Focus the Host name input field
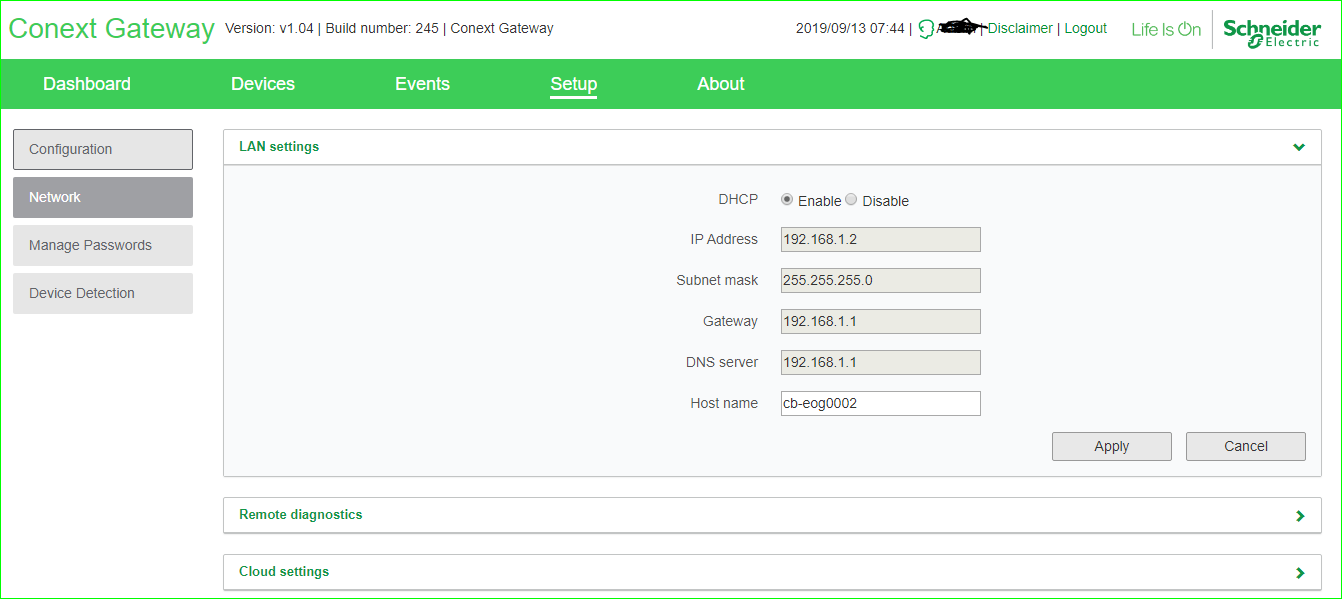Viewport: 1342px width, 599px height. [x=881, y=403]
